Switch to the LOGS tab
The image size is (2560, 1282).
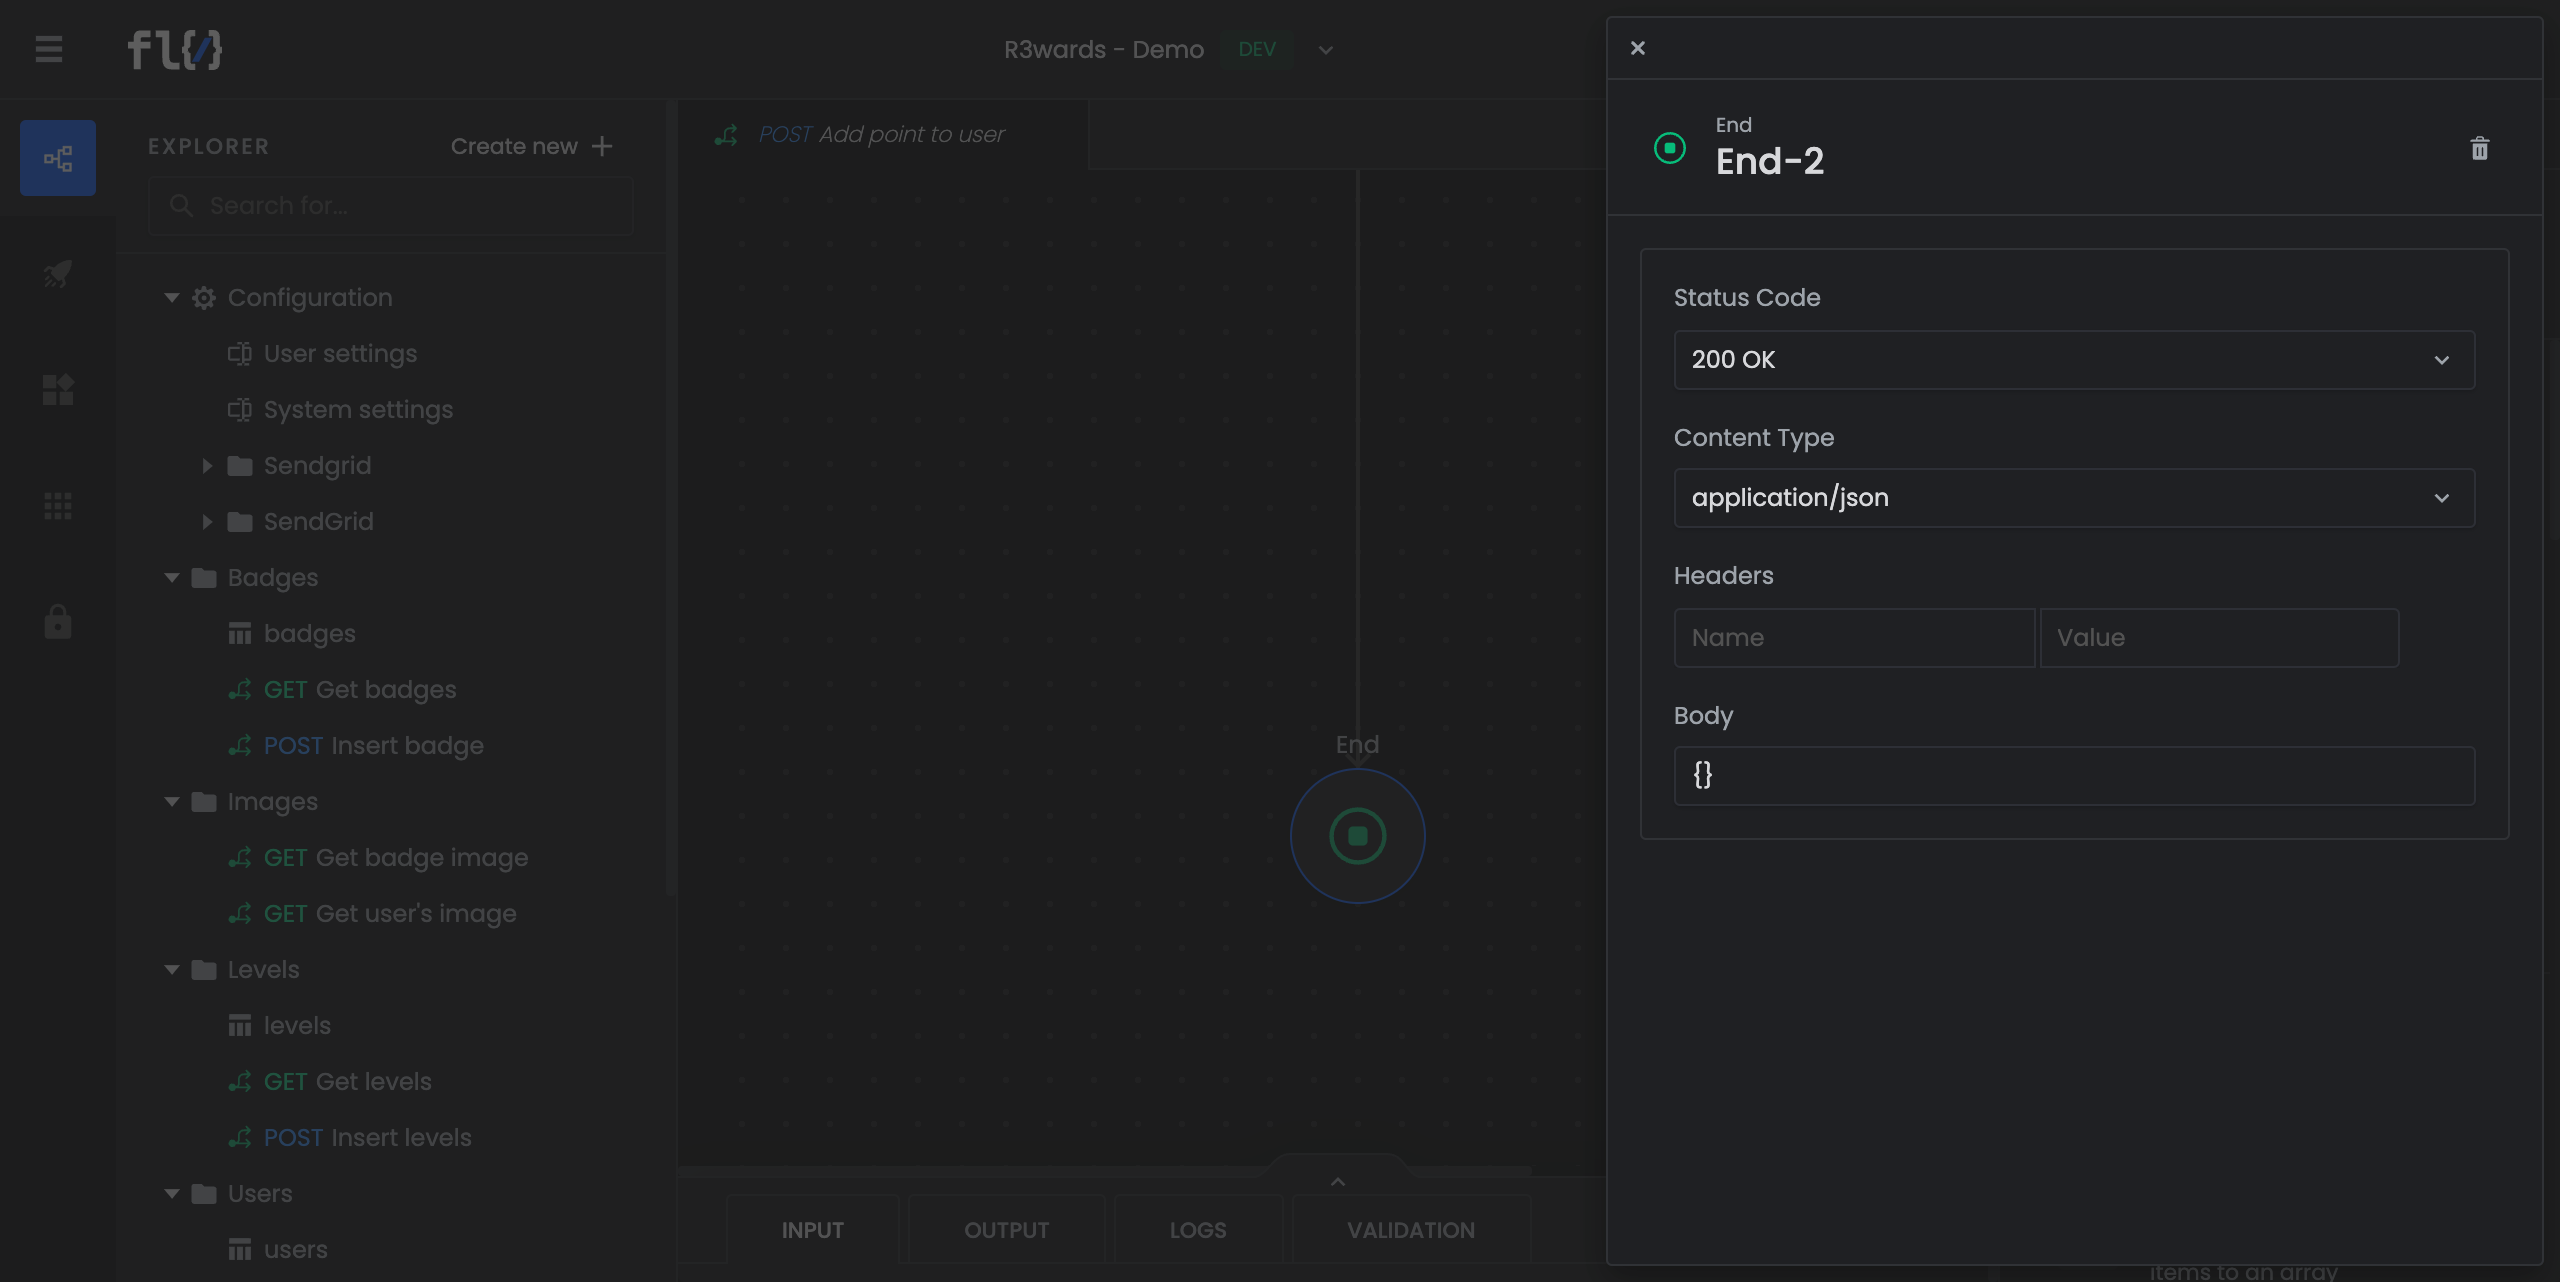(1198, 1230)
